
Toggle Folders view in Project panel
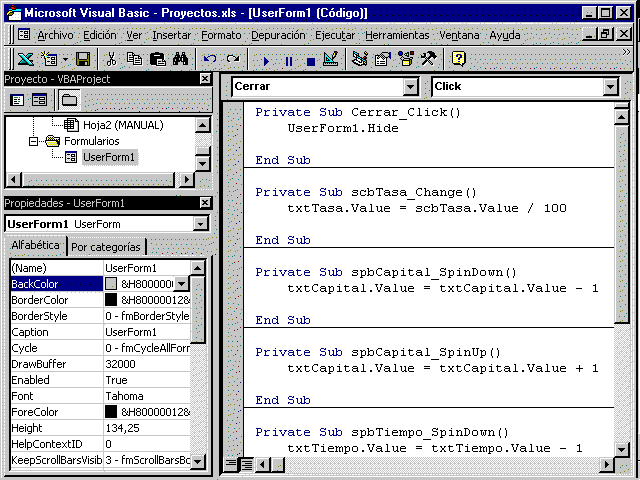pos(69,100)
